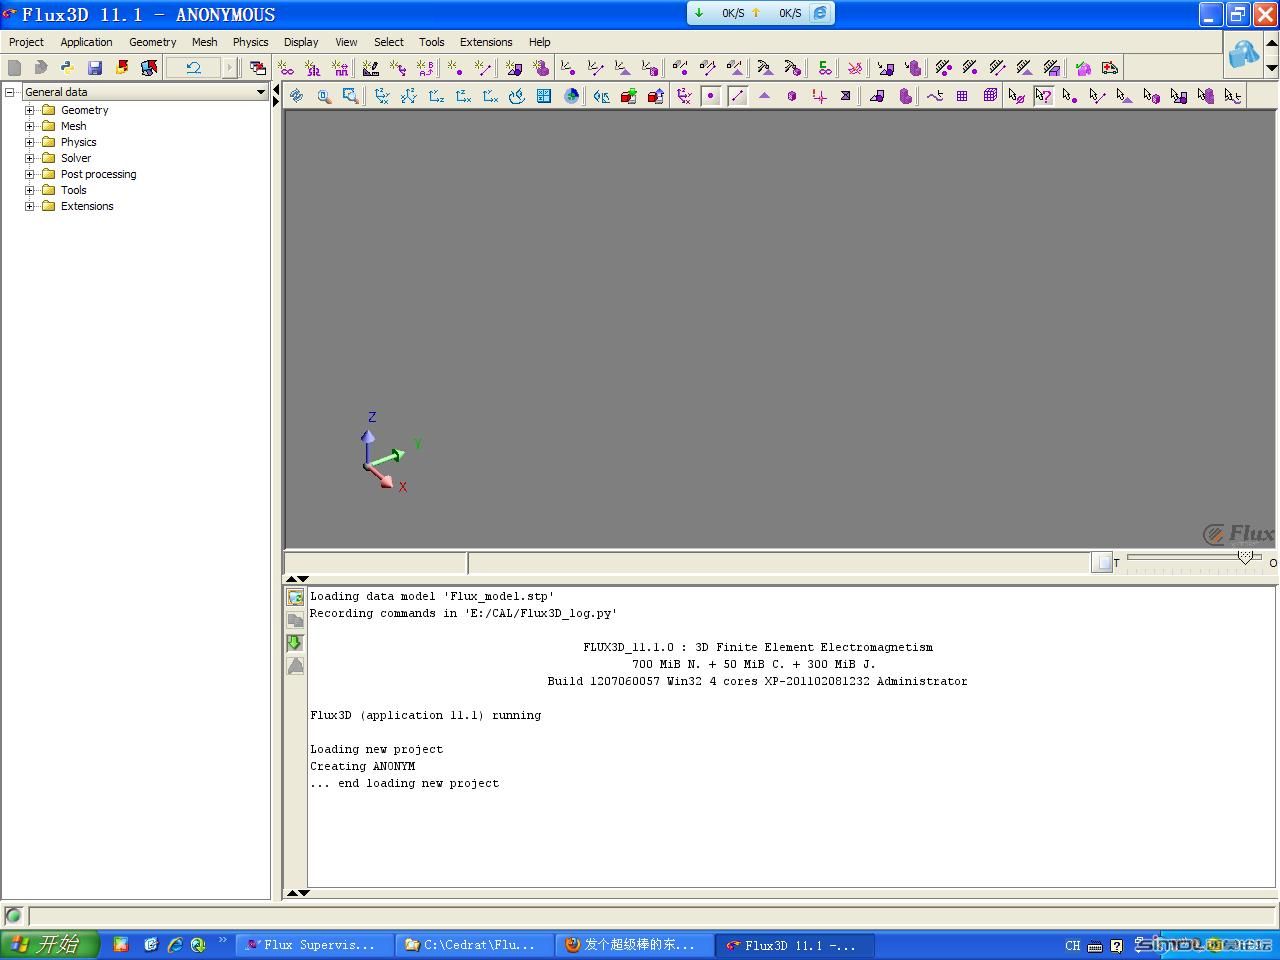Click the new line creation icon

pos(482,68)
